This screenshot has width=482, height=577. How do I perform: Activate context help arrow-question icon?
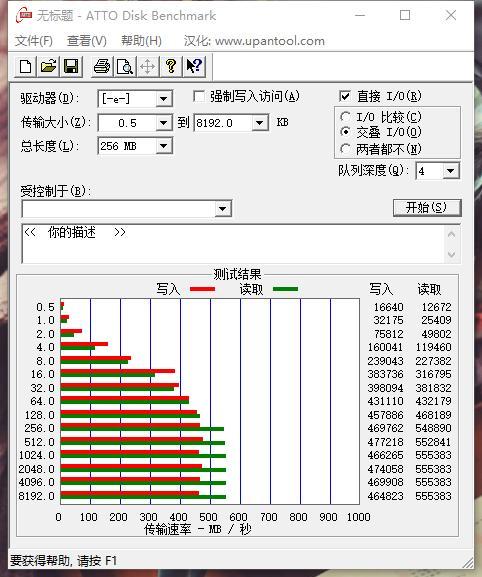pyautogui.click(x=194, y=67)
